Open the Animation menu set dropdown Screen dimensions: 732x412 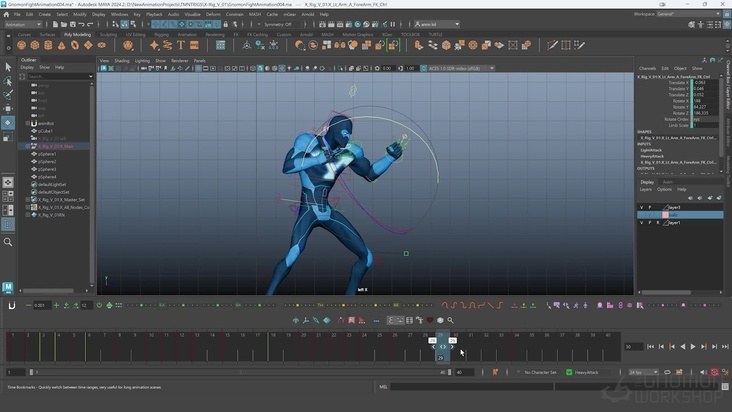[25, 24]
